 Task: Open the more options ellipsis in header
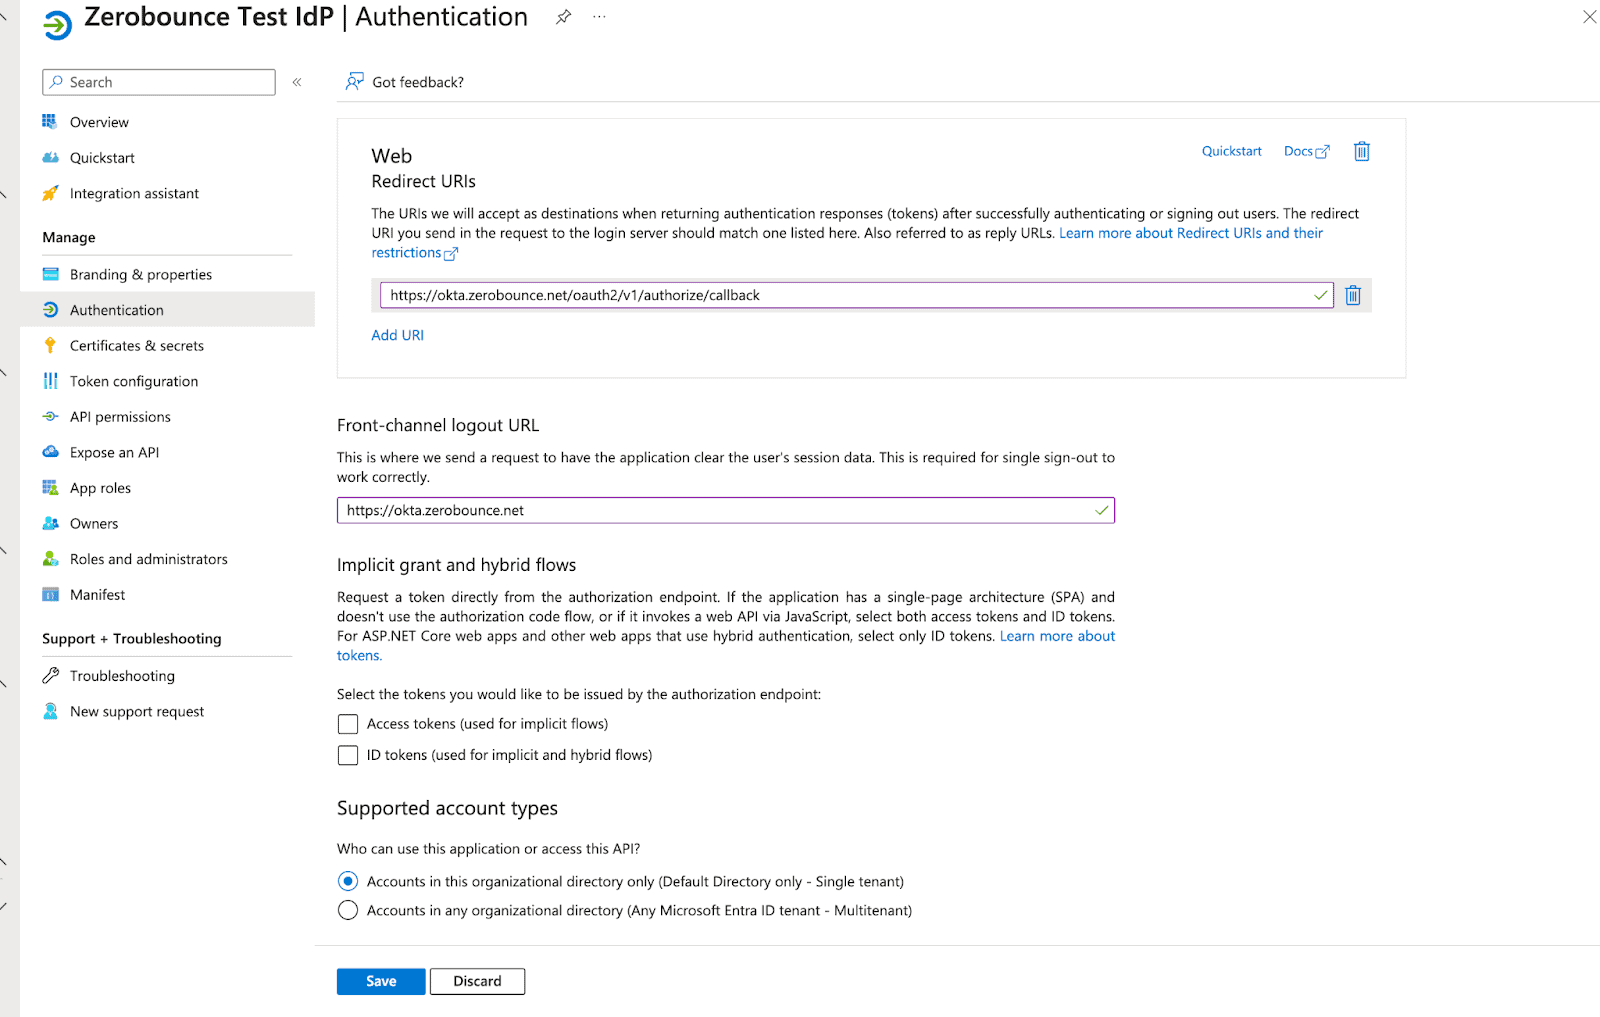599,17
